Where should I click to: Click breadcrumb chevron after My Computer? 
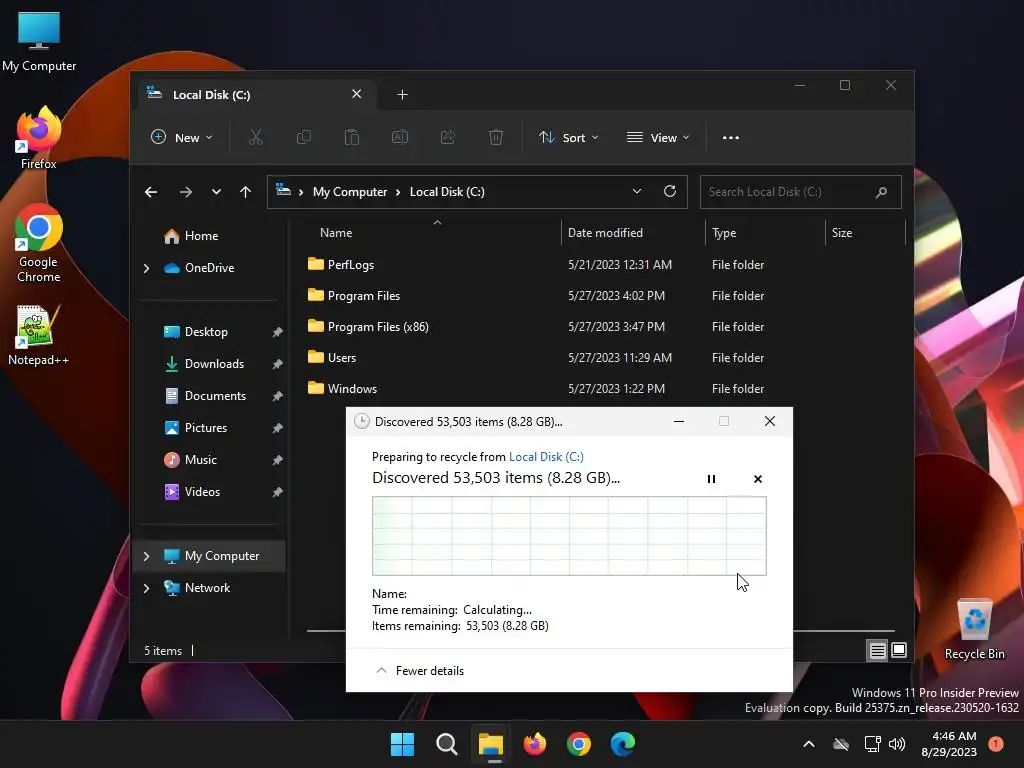coord(398,192)
